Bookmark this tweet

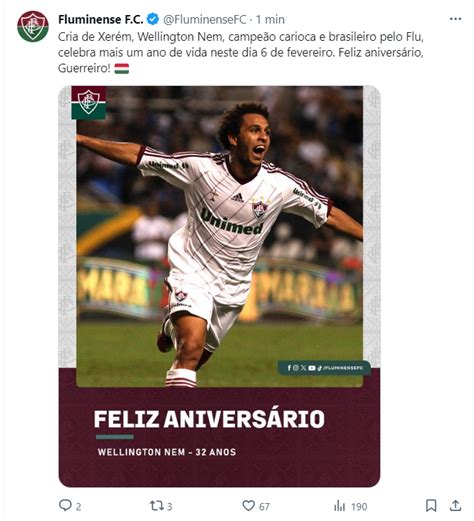coord(431,505)
